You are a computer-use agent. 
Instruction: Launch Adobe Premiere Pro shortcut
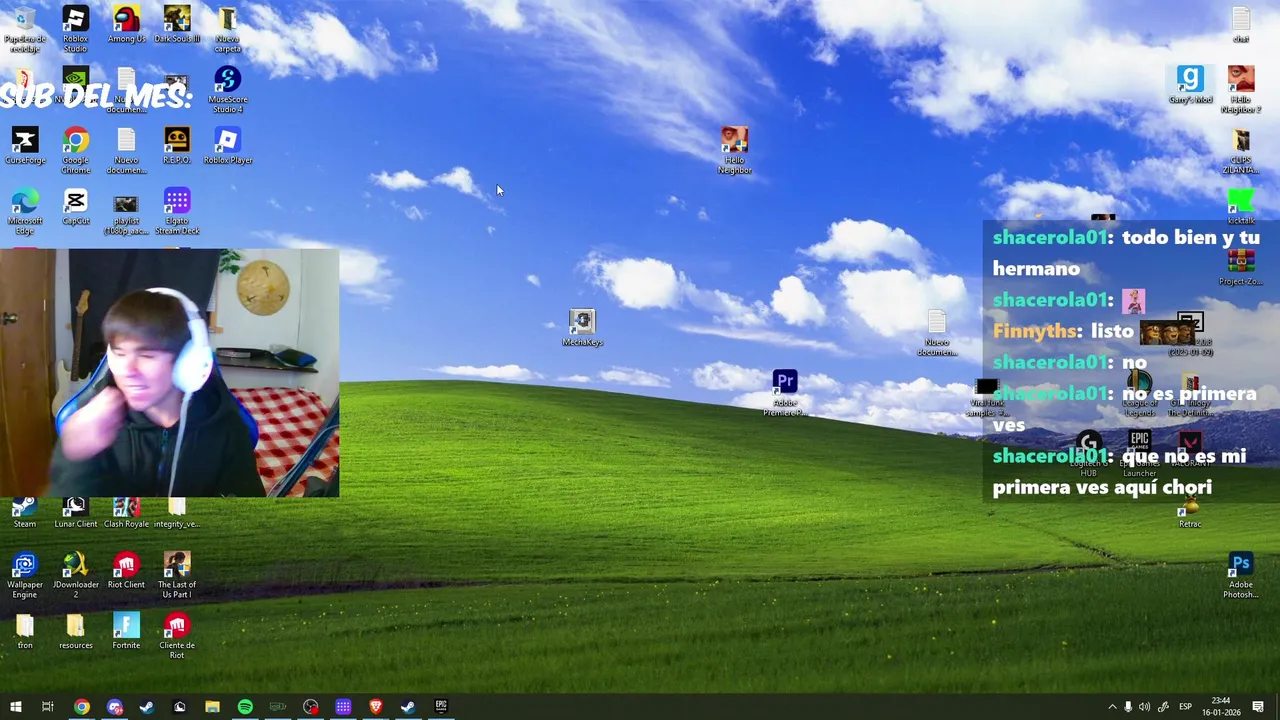click(x=785, y=393)
